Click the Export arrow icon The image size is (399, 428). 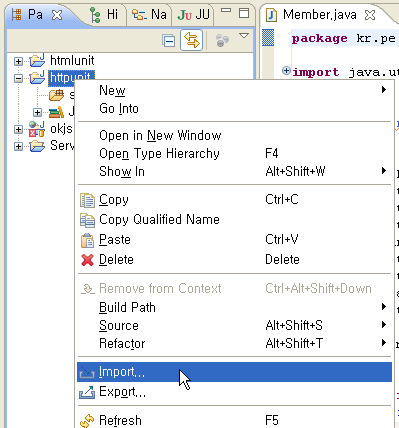coord(87,392)
